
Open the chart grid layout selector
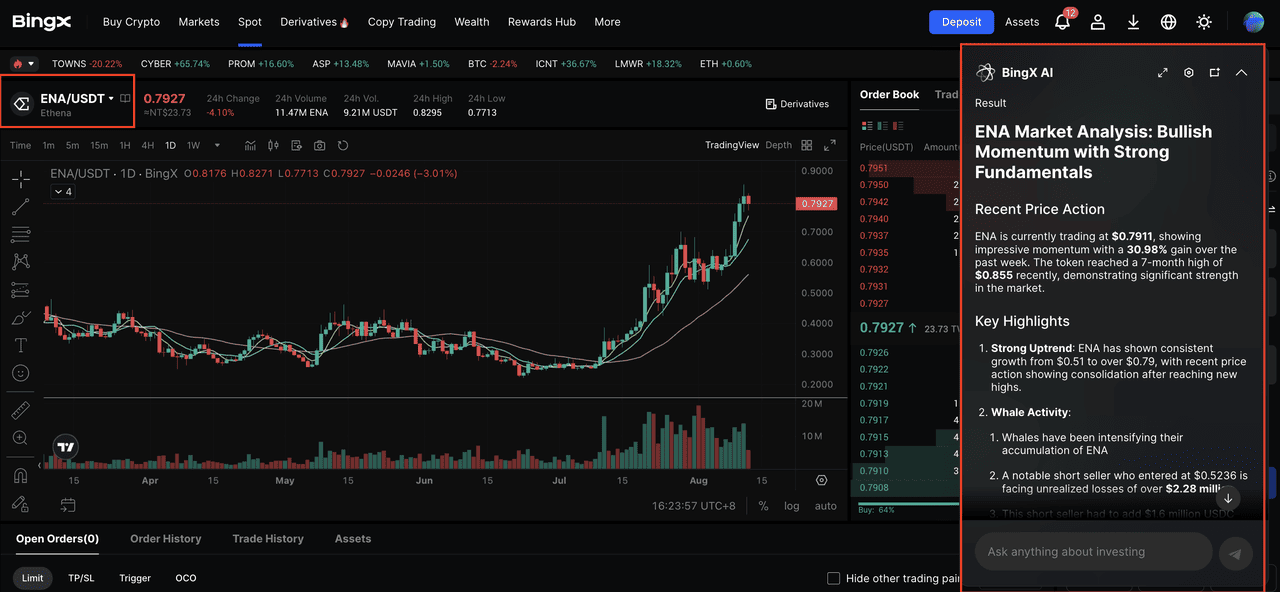(x=806, y=145)
